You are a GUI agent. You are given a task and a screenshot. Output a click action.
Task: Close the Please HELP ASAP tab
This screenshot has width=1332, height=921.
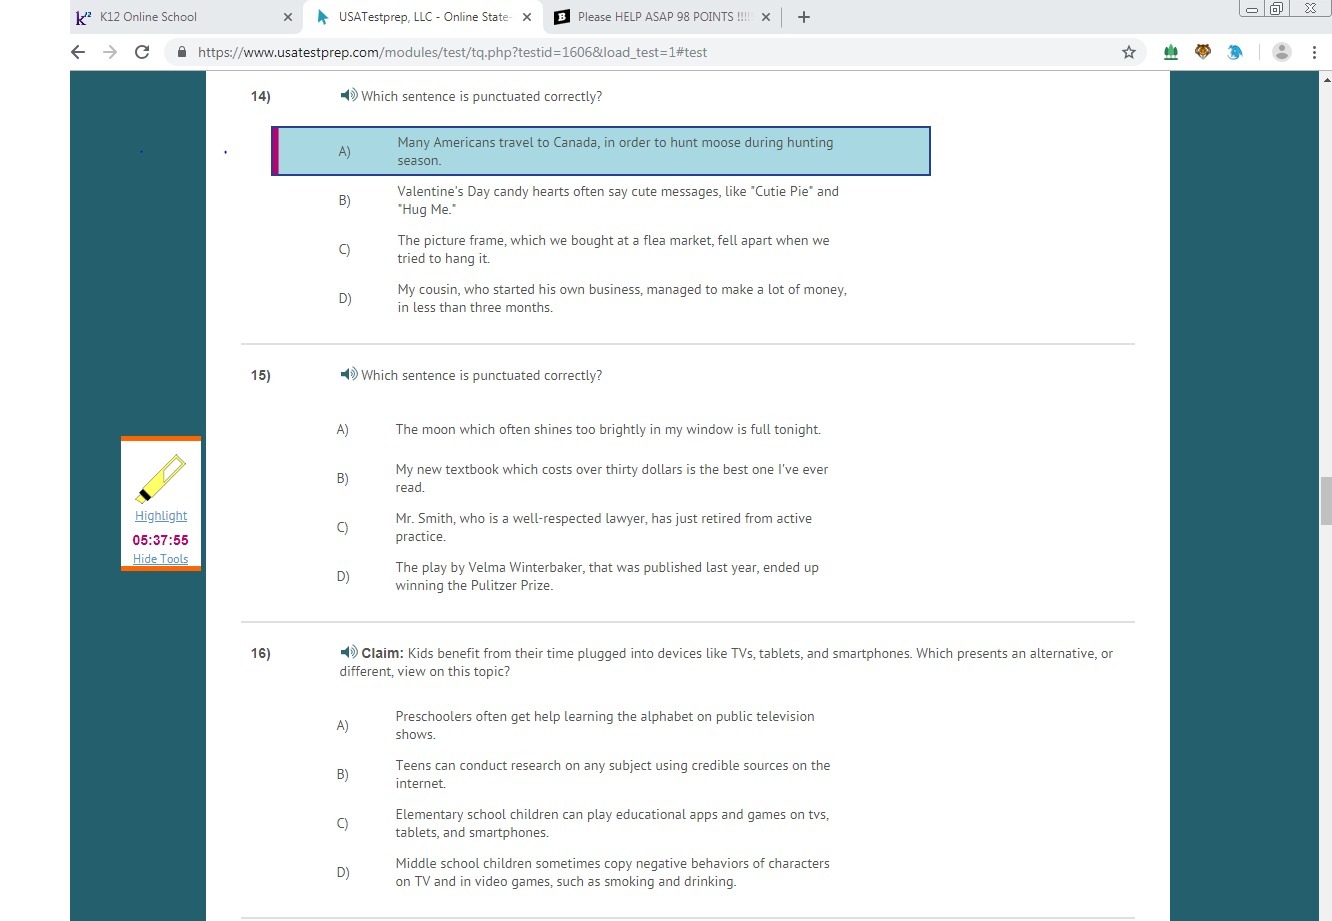[x=766, y=17]
